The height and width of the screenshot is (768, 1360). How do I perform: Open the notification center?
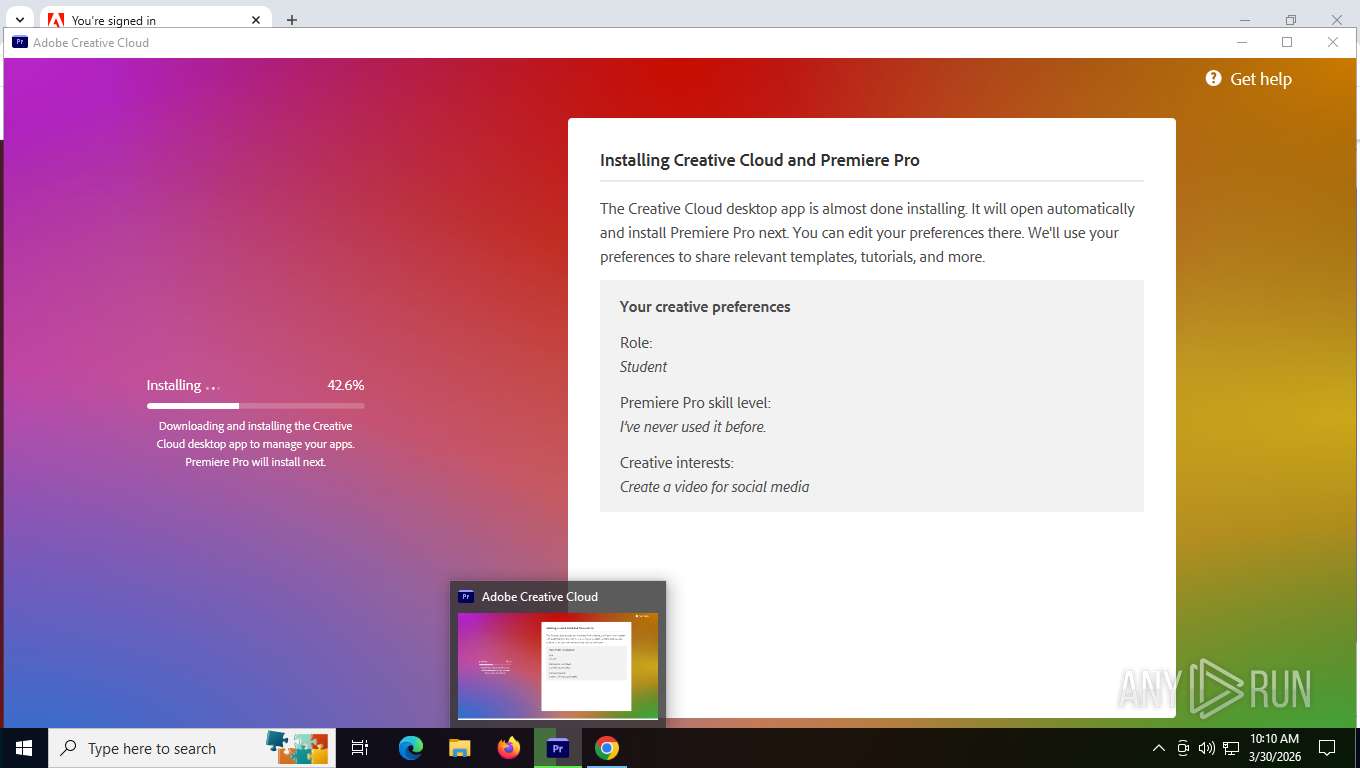pyautogui.click(x=1327, y=748)
